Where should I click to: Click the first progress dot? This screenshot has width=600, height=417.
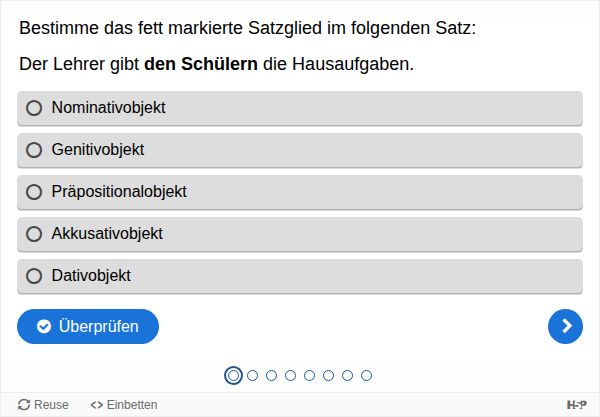tap(233, 375)
